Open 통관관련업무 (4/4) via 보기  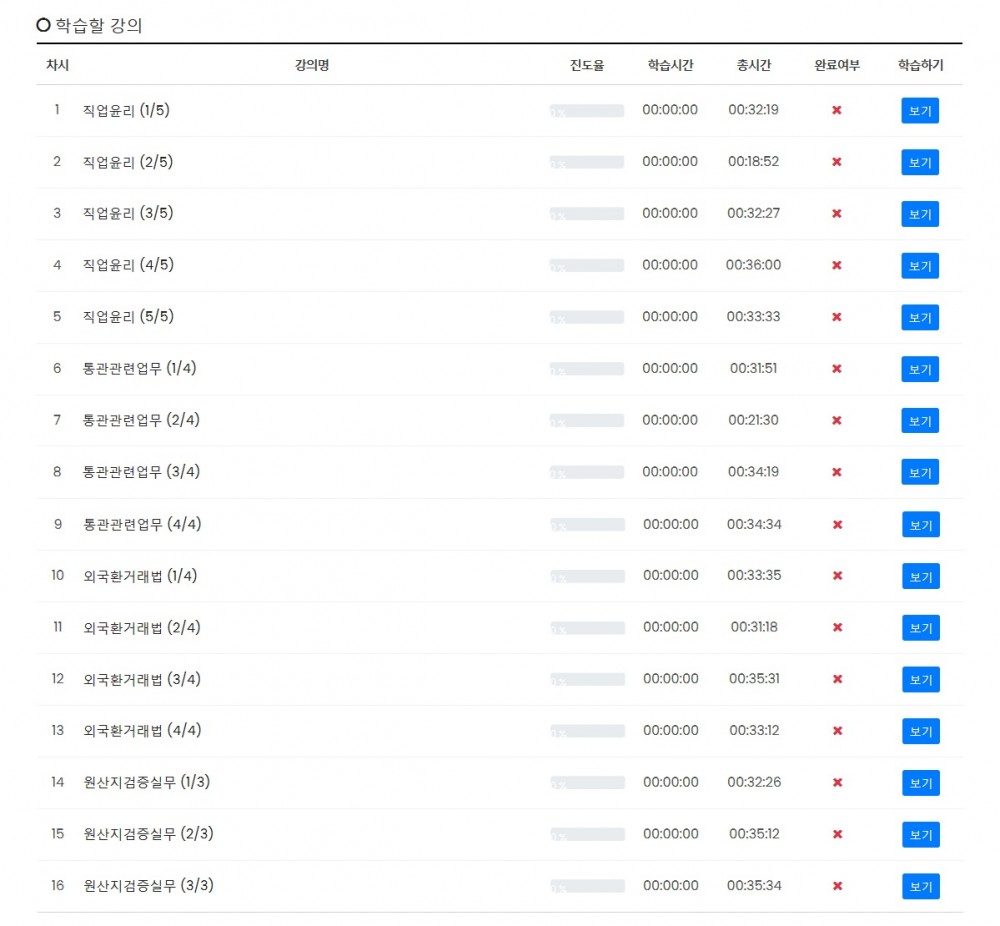920,524
